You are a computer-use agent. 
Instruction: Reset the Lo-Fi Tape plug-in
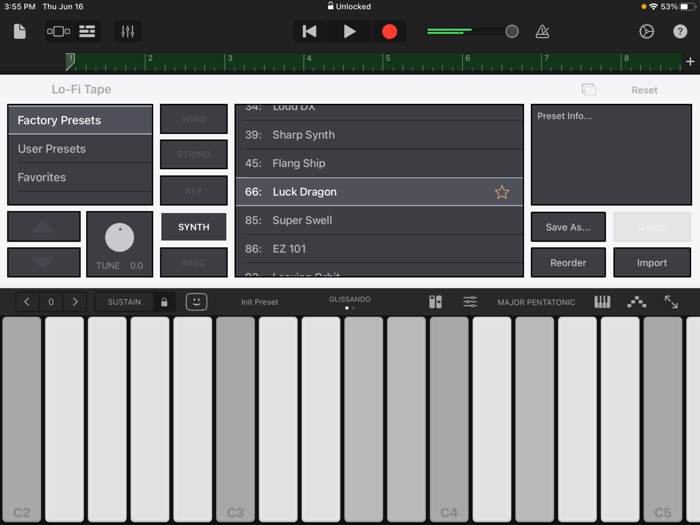644,90
